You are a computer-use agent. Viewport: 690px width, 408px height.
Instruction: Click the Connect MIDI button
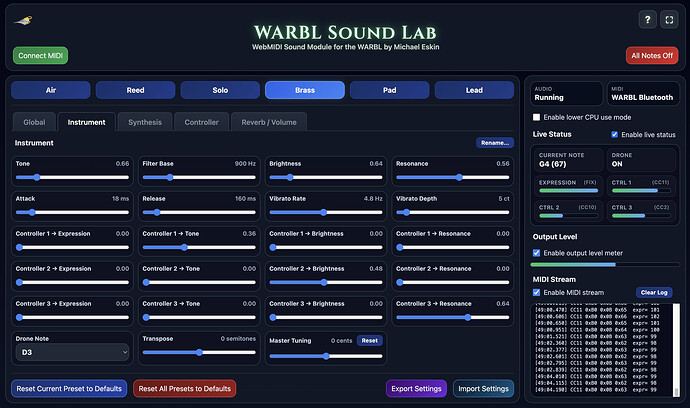click(x=40, y=55)
